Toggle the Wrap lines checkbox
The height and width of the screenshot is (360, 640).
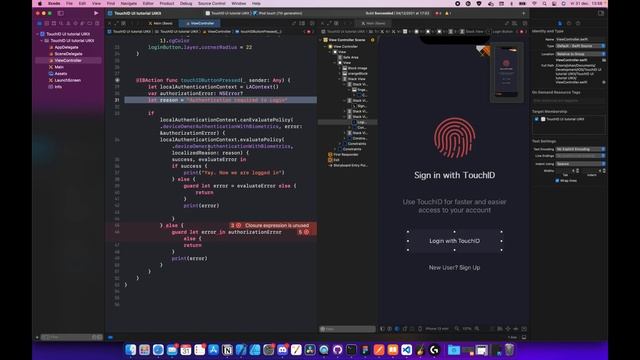[x=557, y=180]
